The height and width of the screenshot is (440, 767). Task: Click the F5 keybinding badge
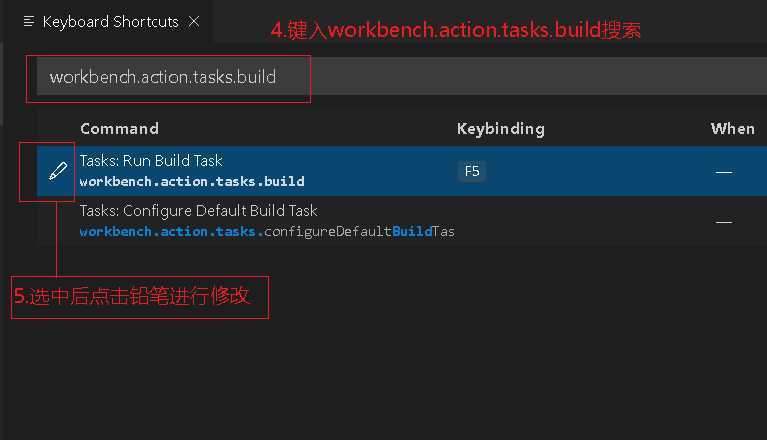tap(472, 171)
